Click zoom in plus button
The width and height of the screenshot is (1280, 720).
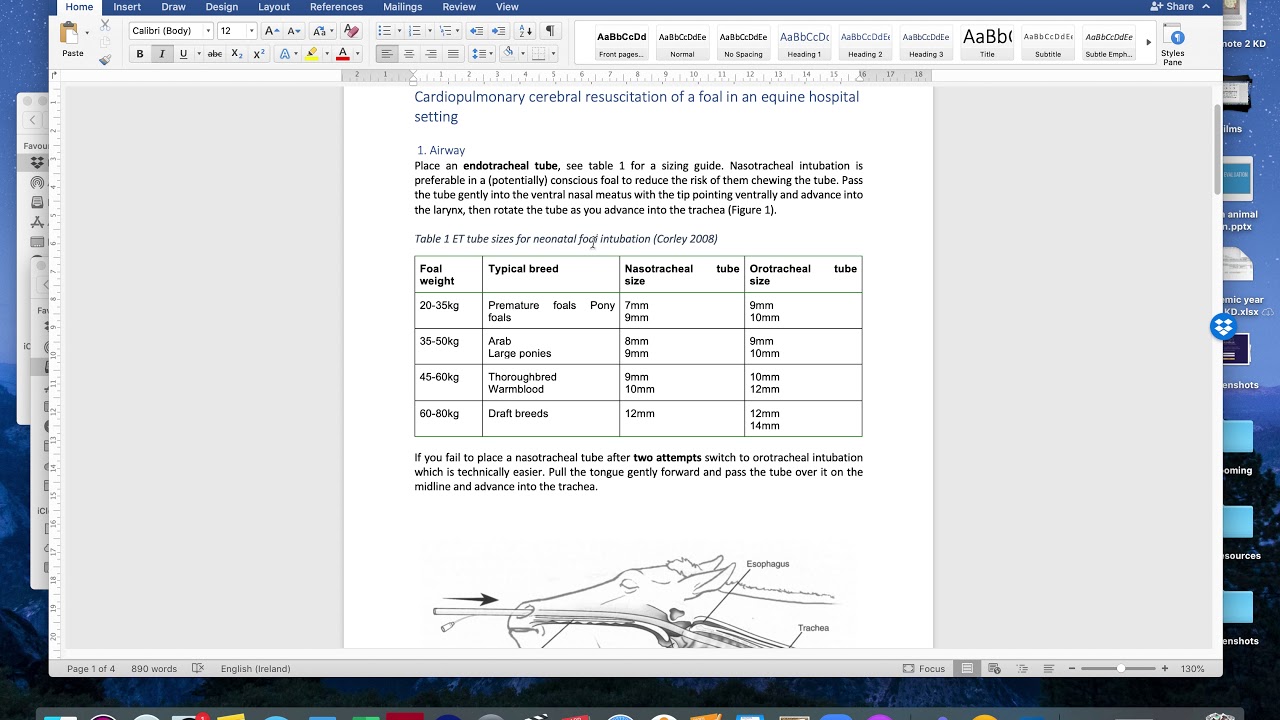(1164, 668)
